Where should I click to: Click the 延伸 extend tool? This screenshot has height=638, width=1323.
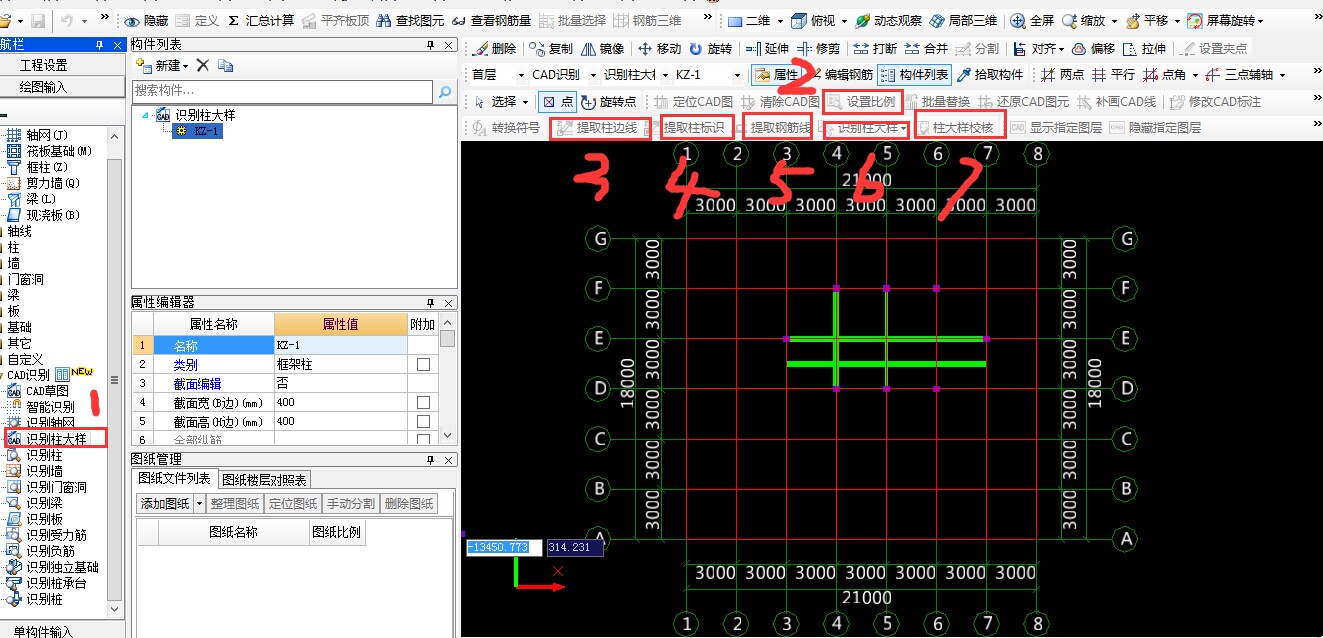click(x=768, y=48)
